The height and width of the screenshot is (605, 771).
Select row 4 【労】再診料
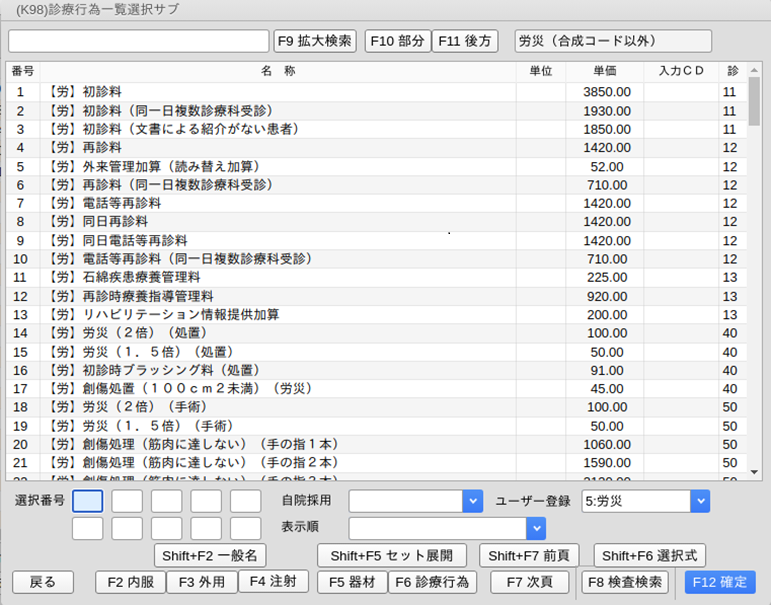click(x=280, y=148)
